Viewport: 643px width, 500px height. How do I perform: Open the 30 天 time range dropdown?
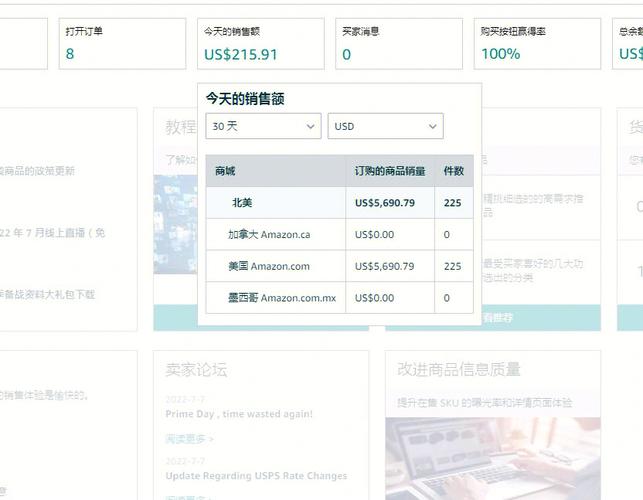[263, 126]
